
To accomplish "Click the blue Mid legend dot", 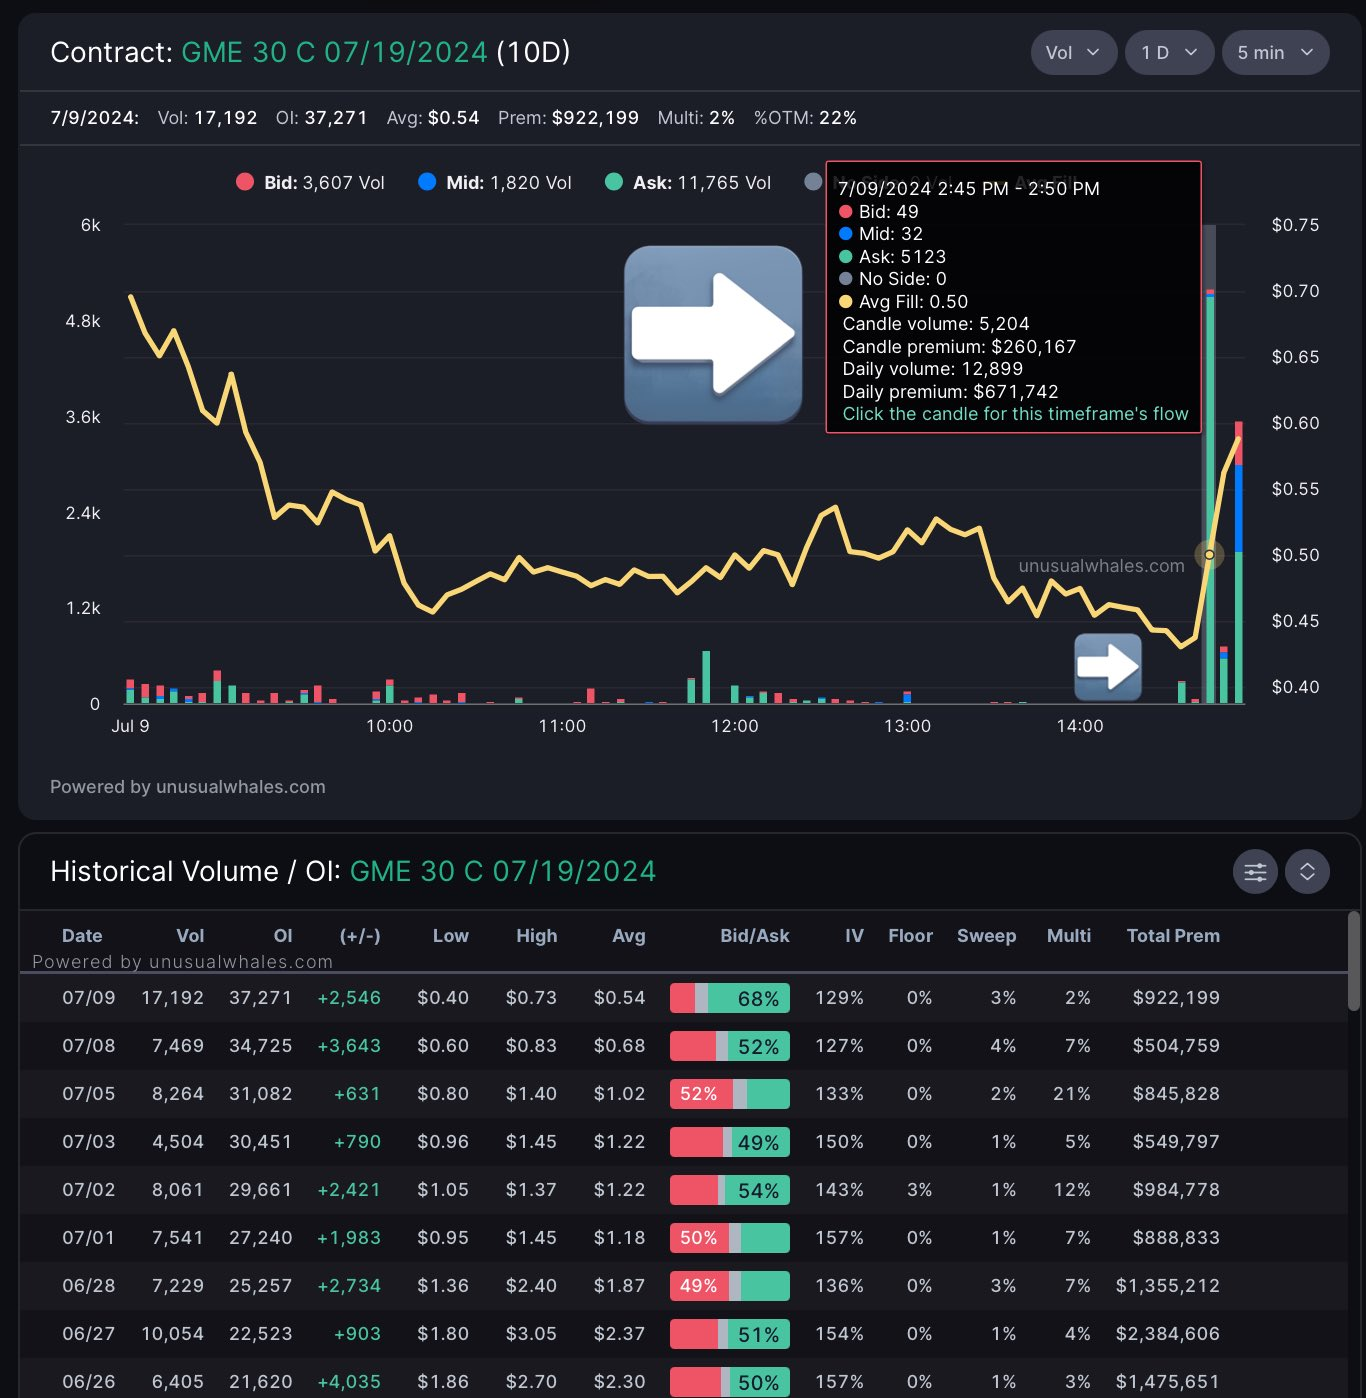I will coord(427,182).
